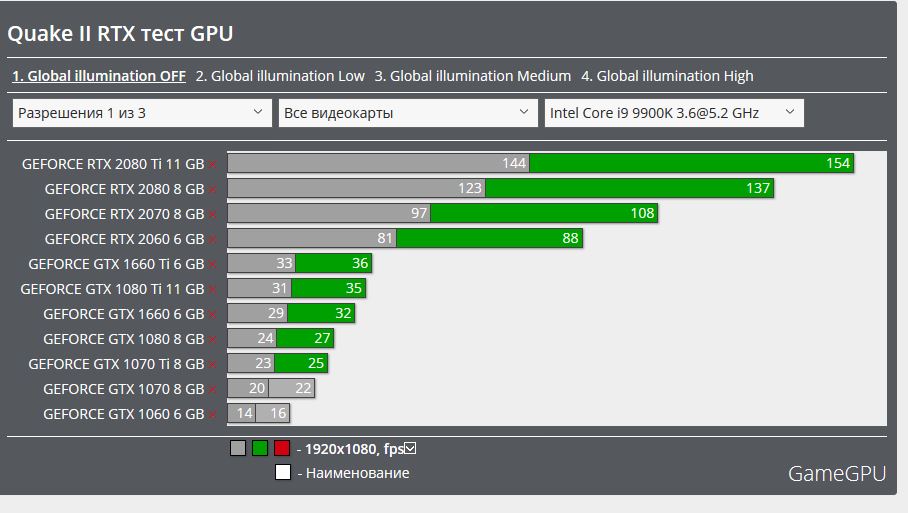Click the GEFORCE RTX 2070 8 GB label
The image size is (908, 513).
click(125, 214)
